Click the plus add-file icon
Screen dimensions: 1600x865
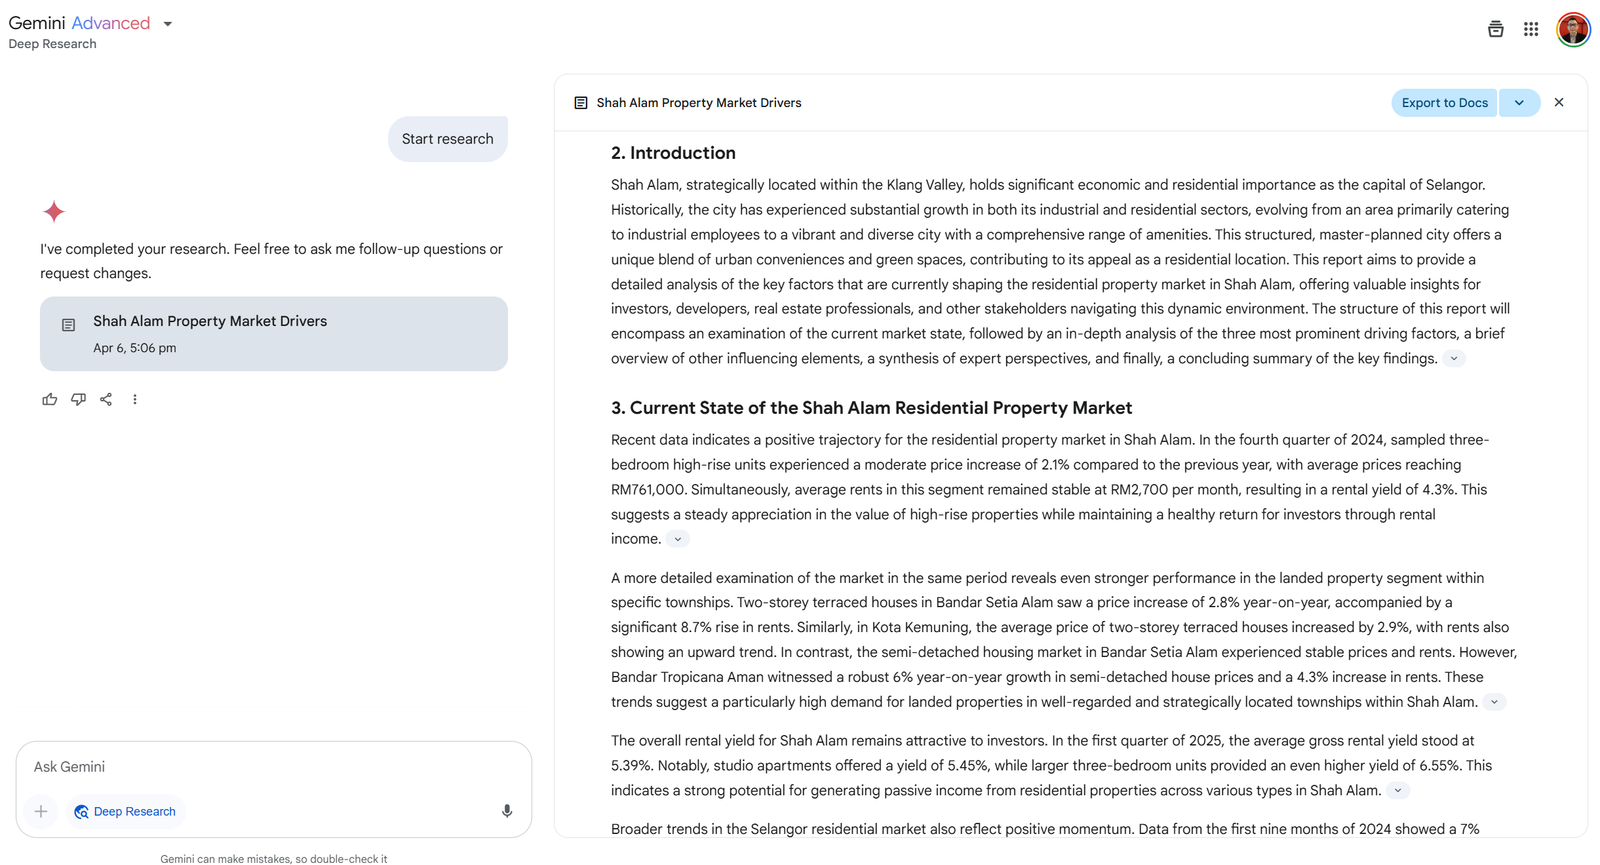pyautogui.click(x=41, y=811)
